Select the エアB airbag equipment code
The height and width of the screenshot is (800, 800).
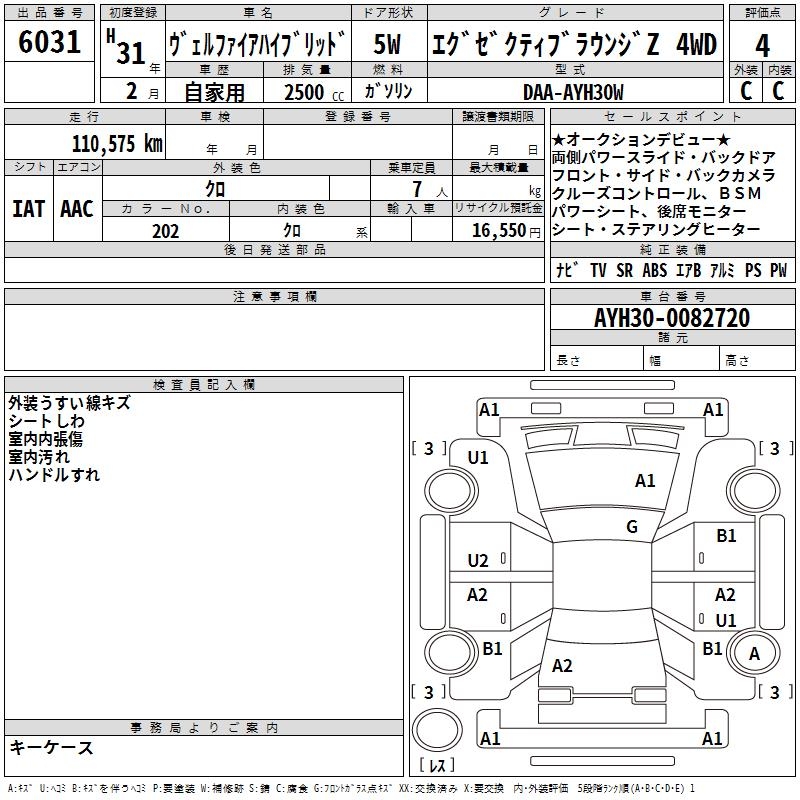tap(688, 270)
